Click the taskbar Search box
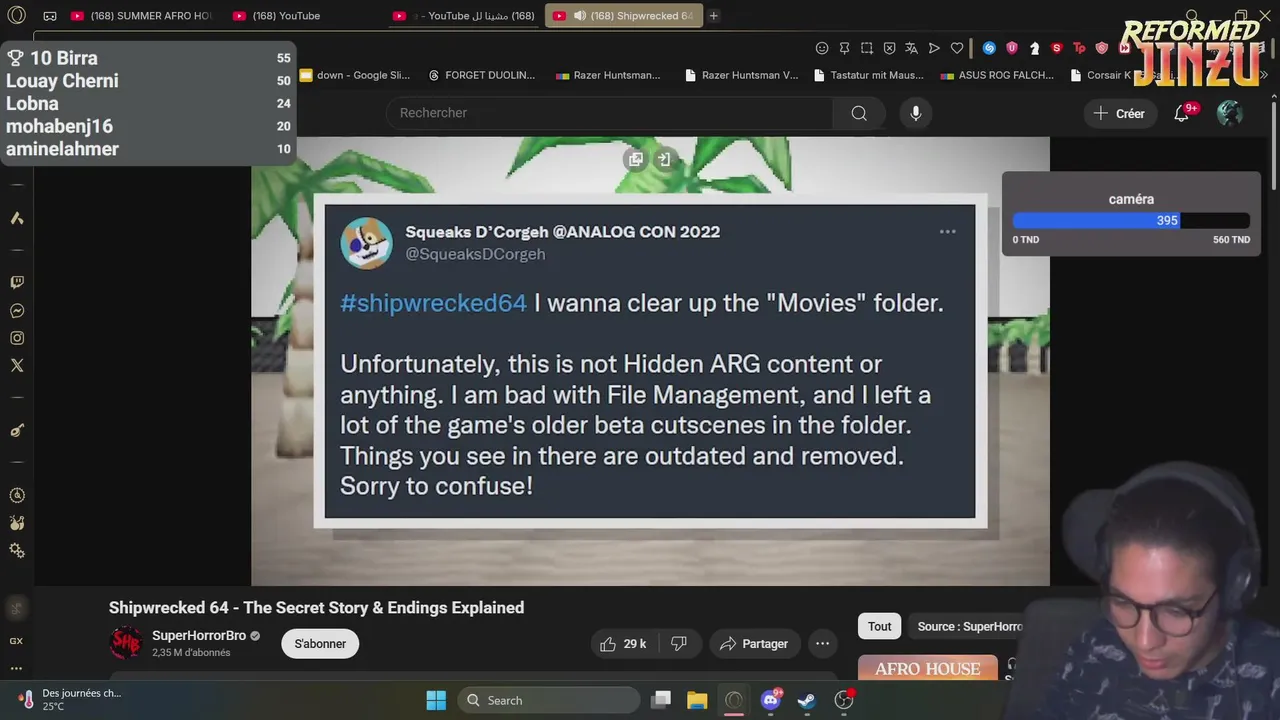 point(549,700)
